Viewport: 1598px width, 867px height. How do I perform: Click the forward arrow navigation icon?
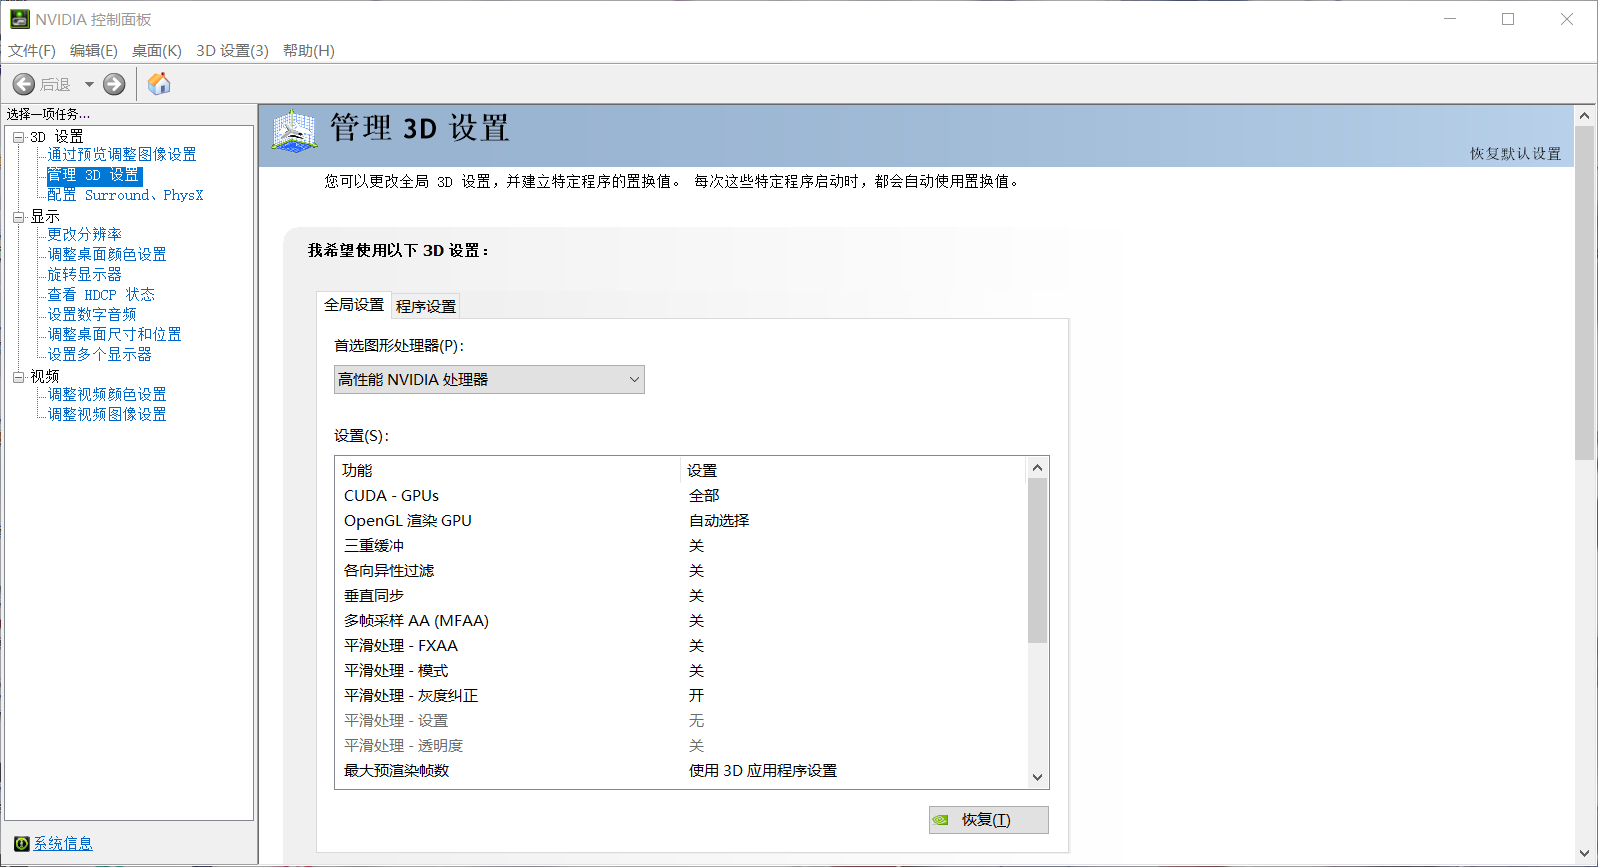[x=115, y=85]
